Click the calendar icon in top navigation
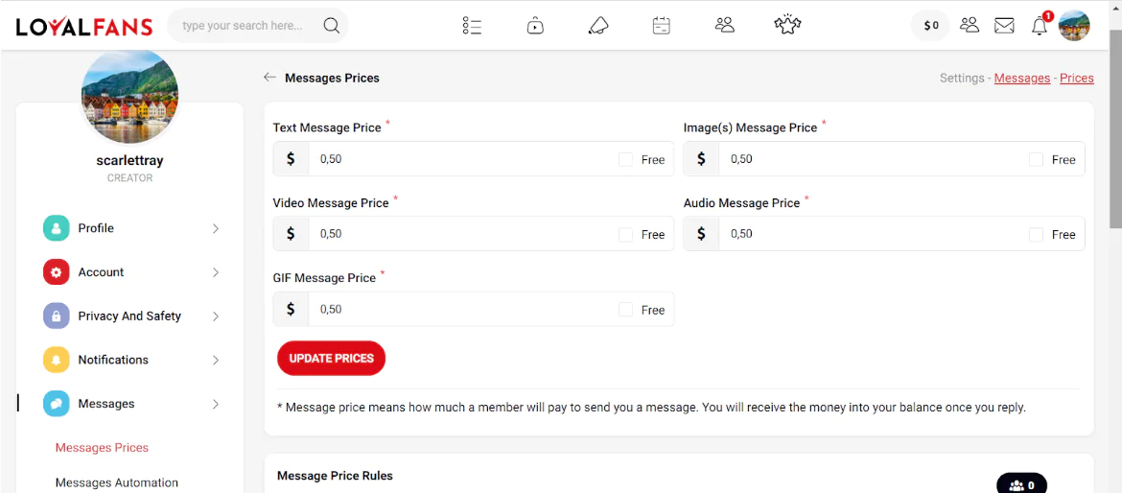1123x494 pixels. (x=661, y=26)
